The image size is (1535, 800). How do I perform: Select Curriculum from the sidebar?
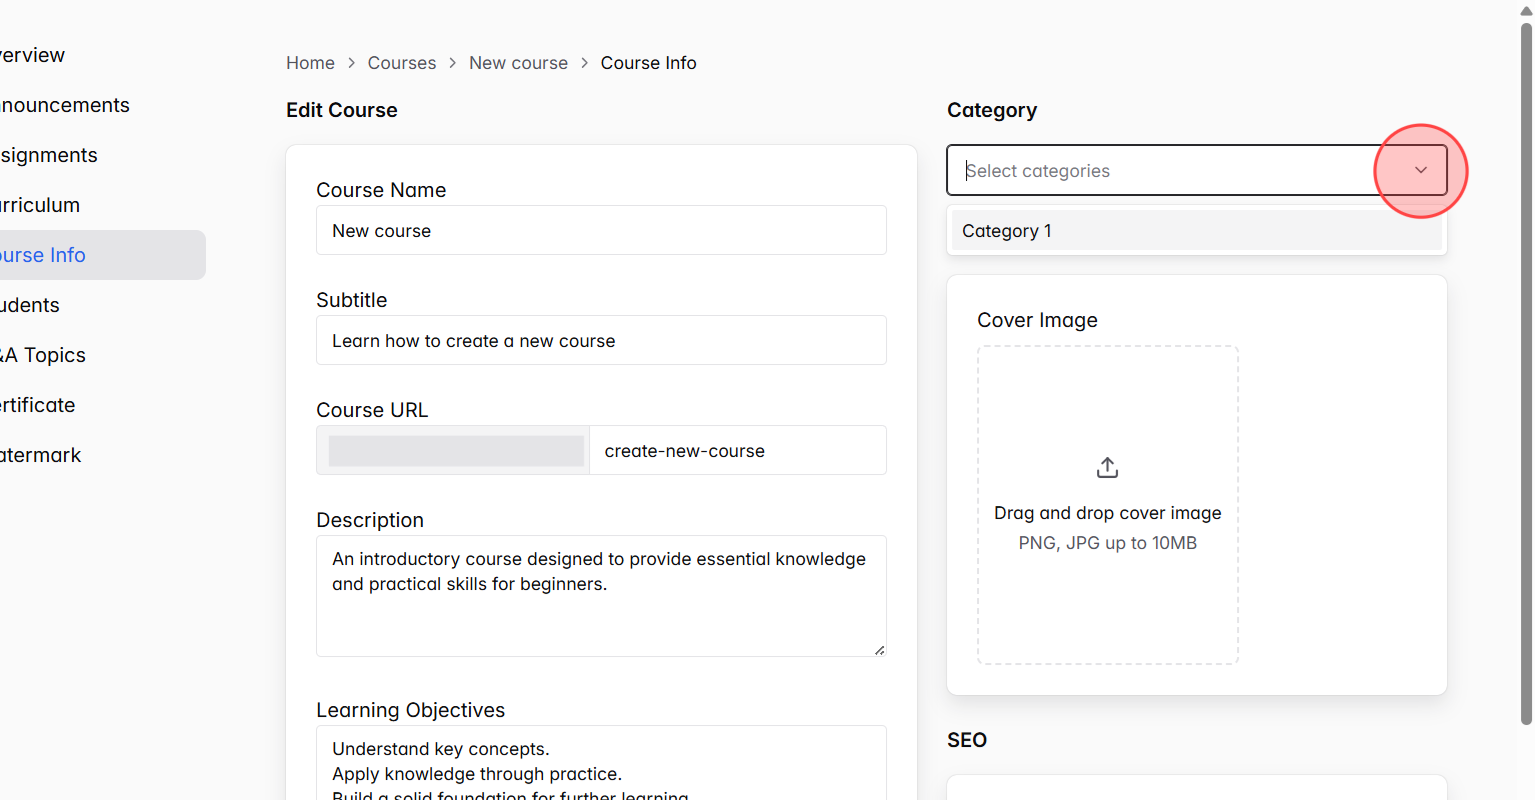coord(38,205)
